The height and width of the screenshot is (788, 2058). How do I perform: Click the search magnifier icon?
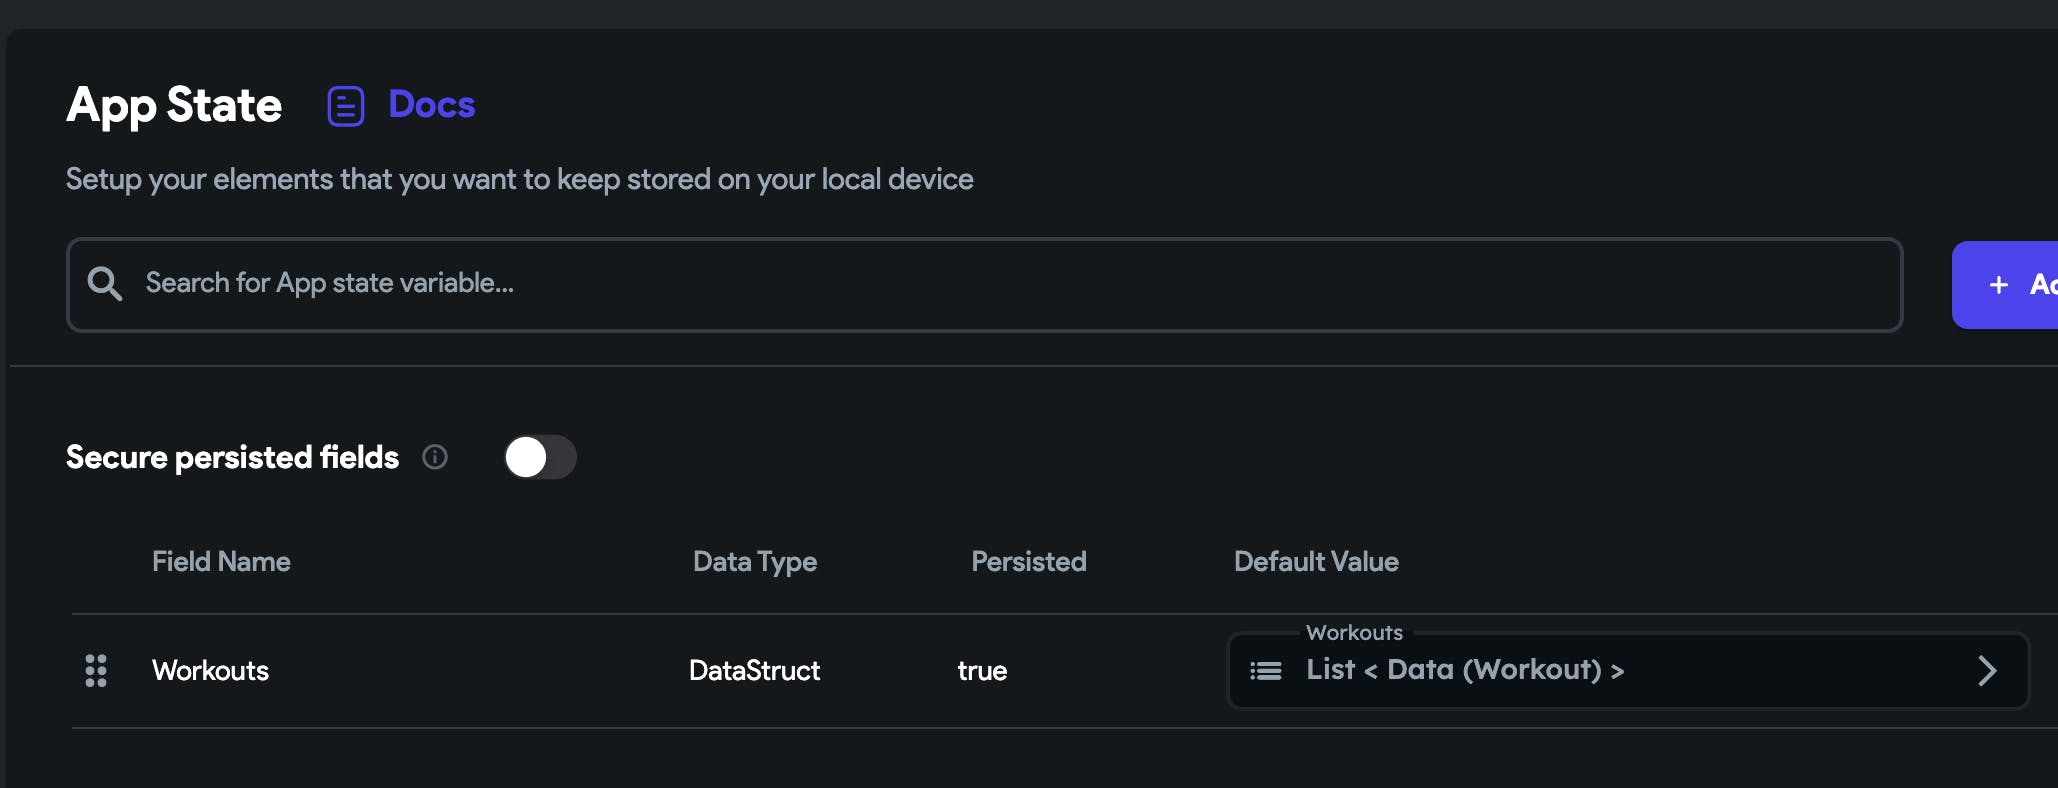pyautogui.click(x=104, y=284)
